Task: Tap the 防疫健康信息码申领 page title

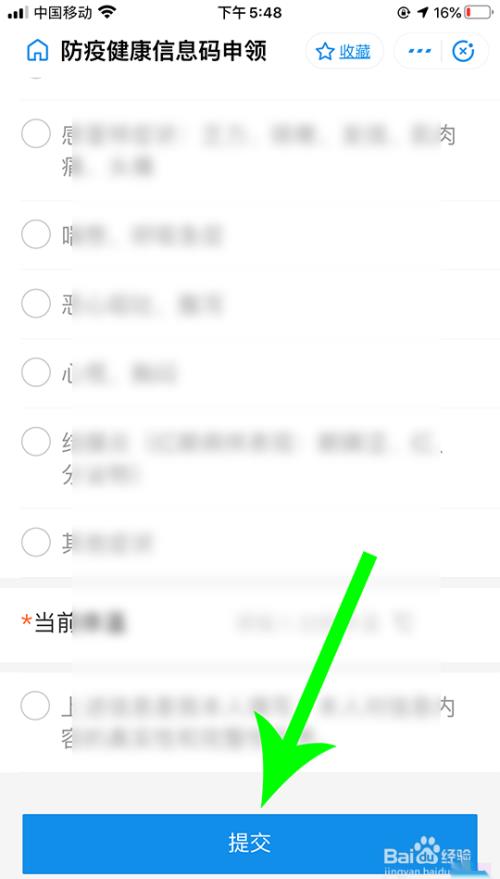Action: (x=164, y=52)
